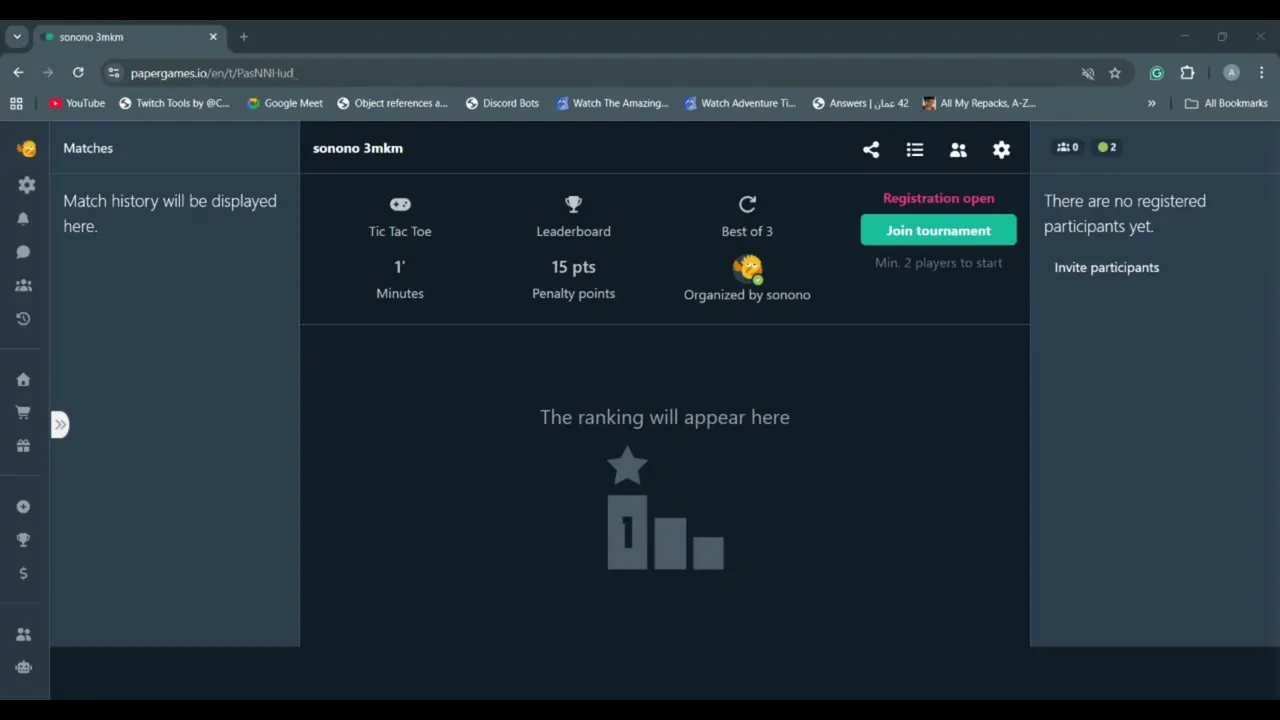Open the profile avatar in the left sidebar
Screen dimensions: 1280x720
click(x=27, y=149)
